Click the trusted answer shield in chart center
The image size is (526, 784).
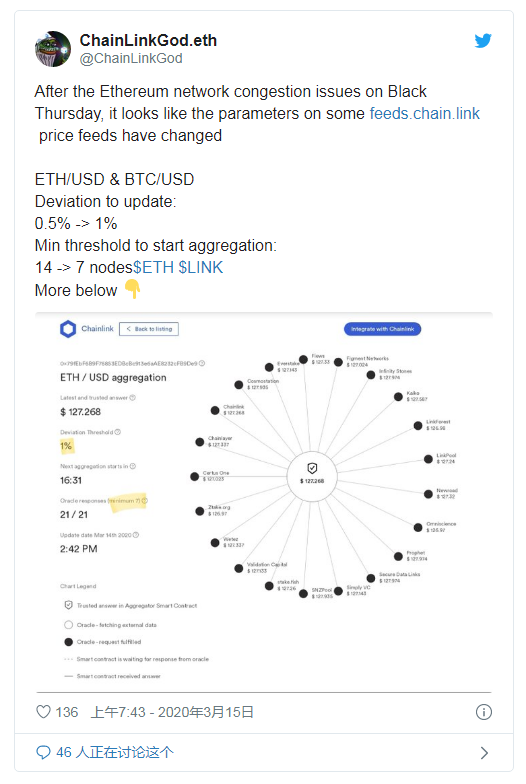(x=312, y=468)
